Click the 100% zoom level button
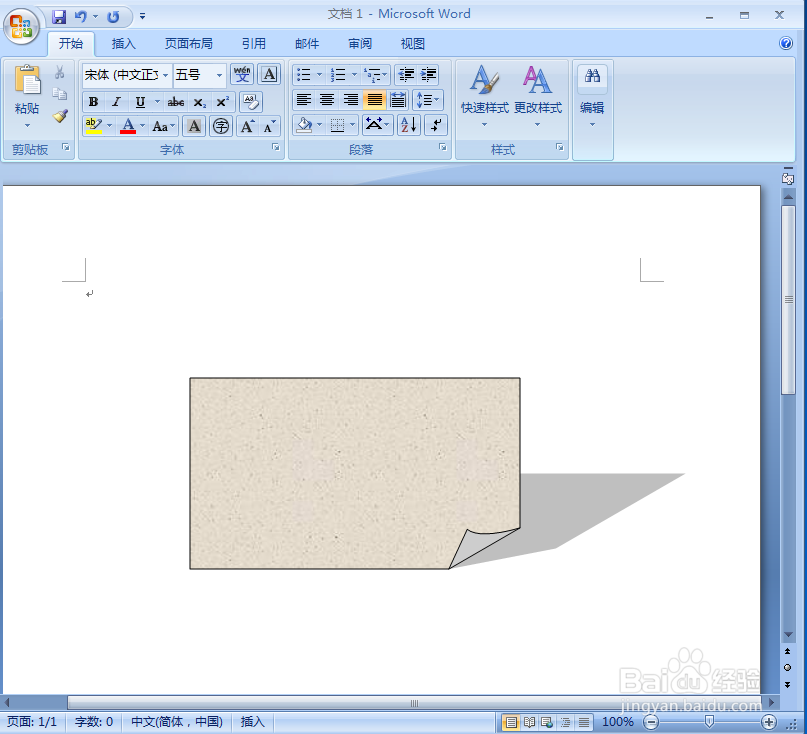The height and width of the screenshot is (734, 807). pos(618,722)
